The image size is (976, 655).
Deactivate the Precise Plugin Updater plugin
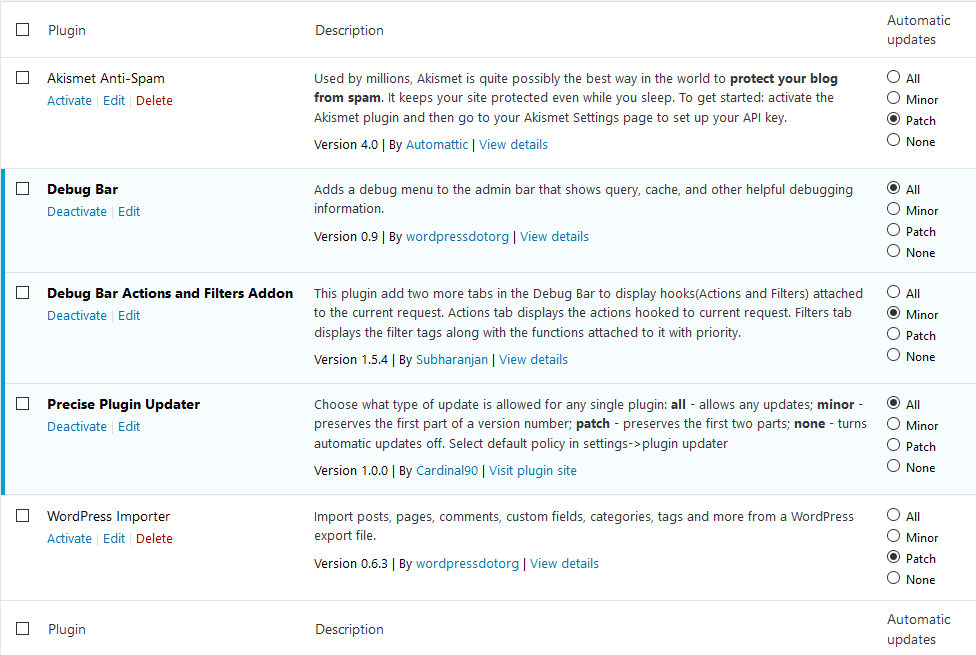[x=77, y=426]
